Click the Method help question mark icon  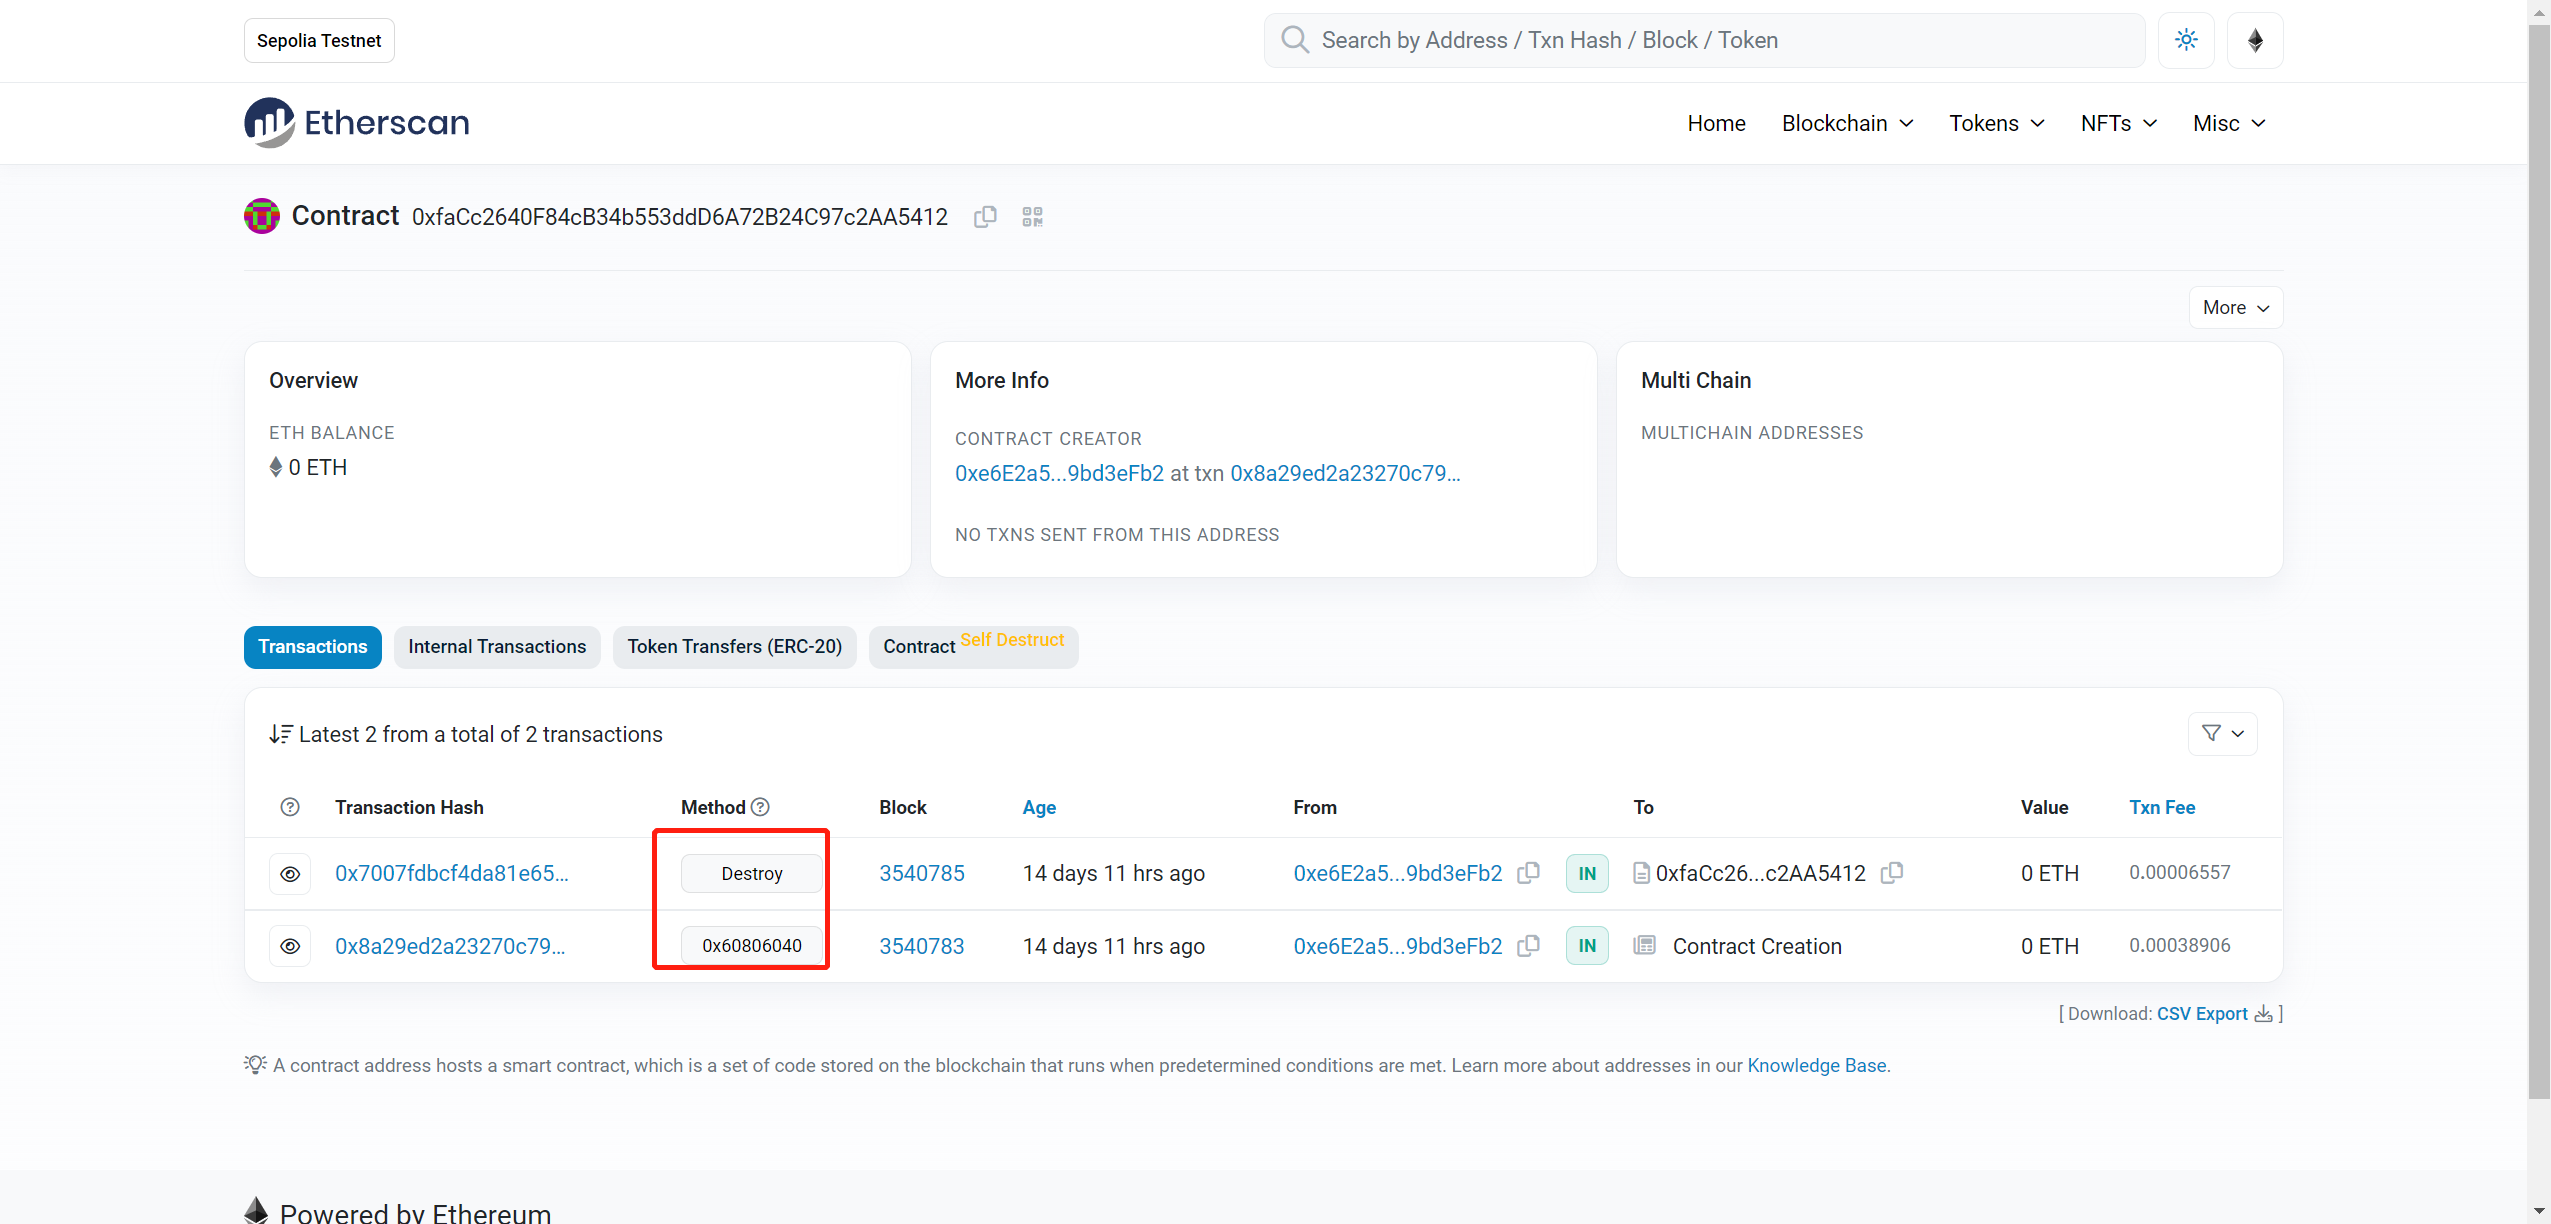(x=760, y=807)
